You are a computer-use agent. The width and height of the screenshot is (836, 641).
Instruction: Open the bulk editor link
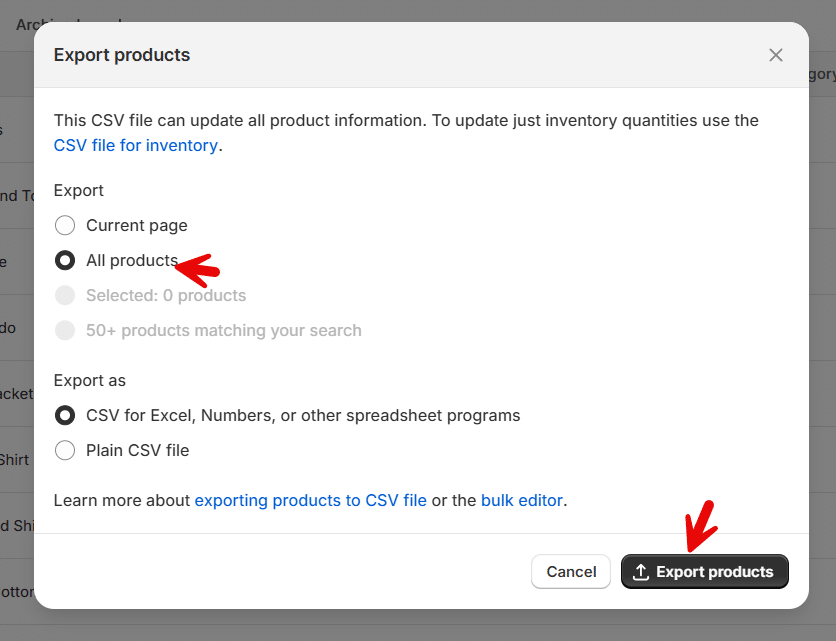[x=522, y=500]
